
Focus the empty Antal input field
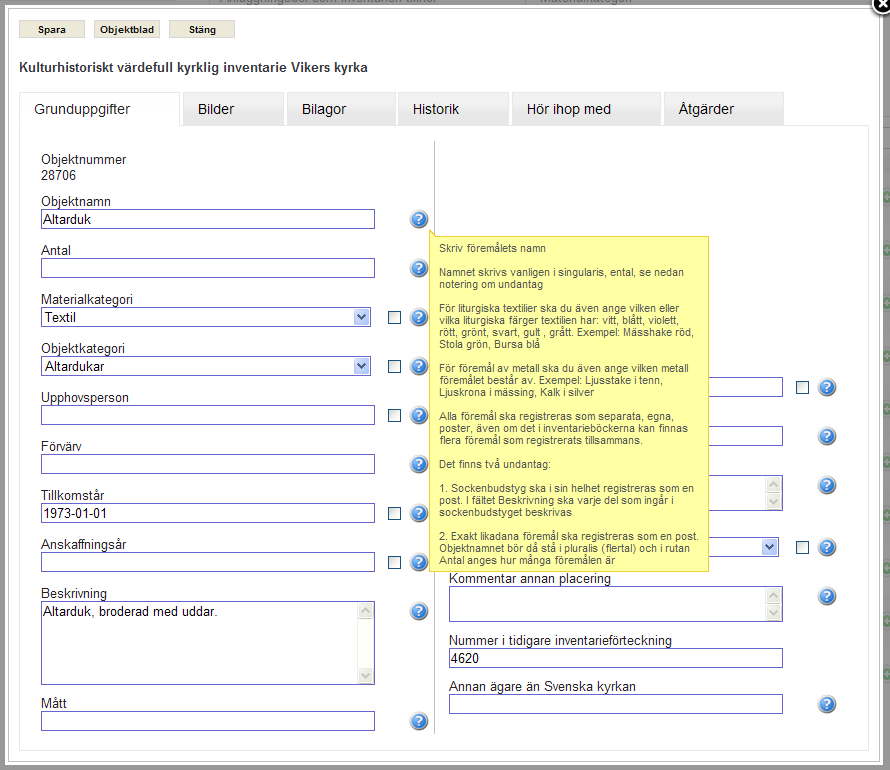[x=208, y=268]
